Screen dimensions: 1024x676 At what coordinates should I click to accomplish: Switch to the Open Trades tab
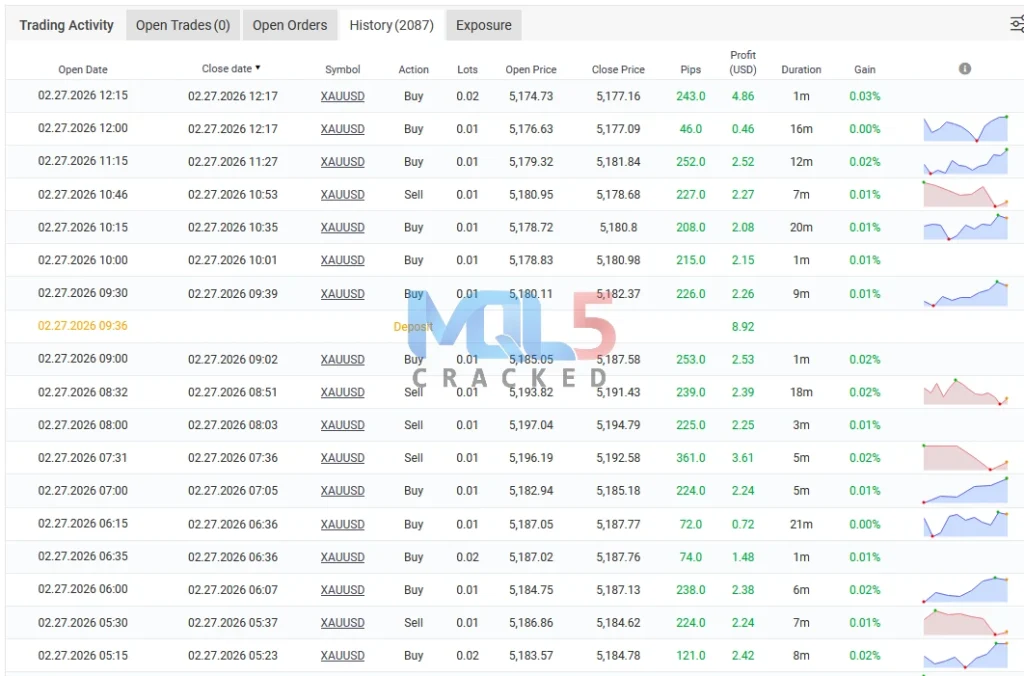pyautogui.click(x=182, y=25)
